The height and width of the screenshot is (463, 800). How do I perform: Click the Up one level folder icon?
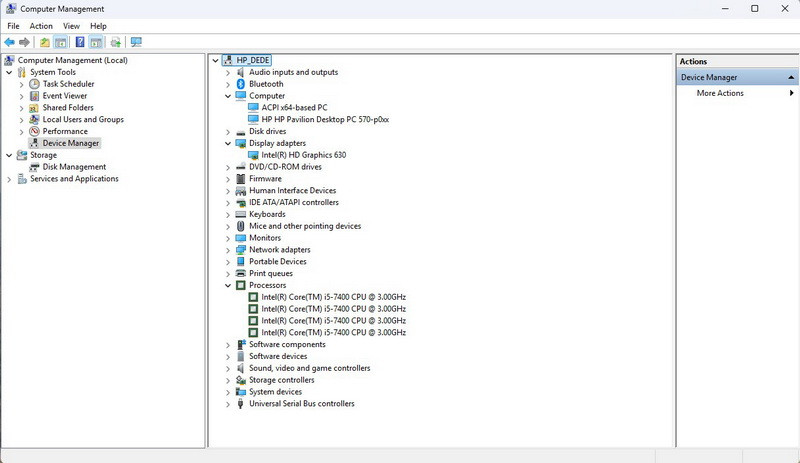[45, 42]
